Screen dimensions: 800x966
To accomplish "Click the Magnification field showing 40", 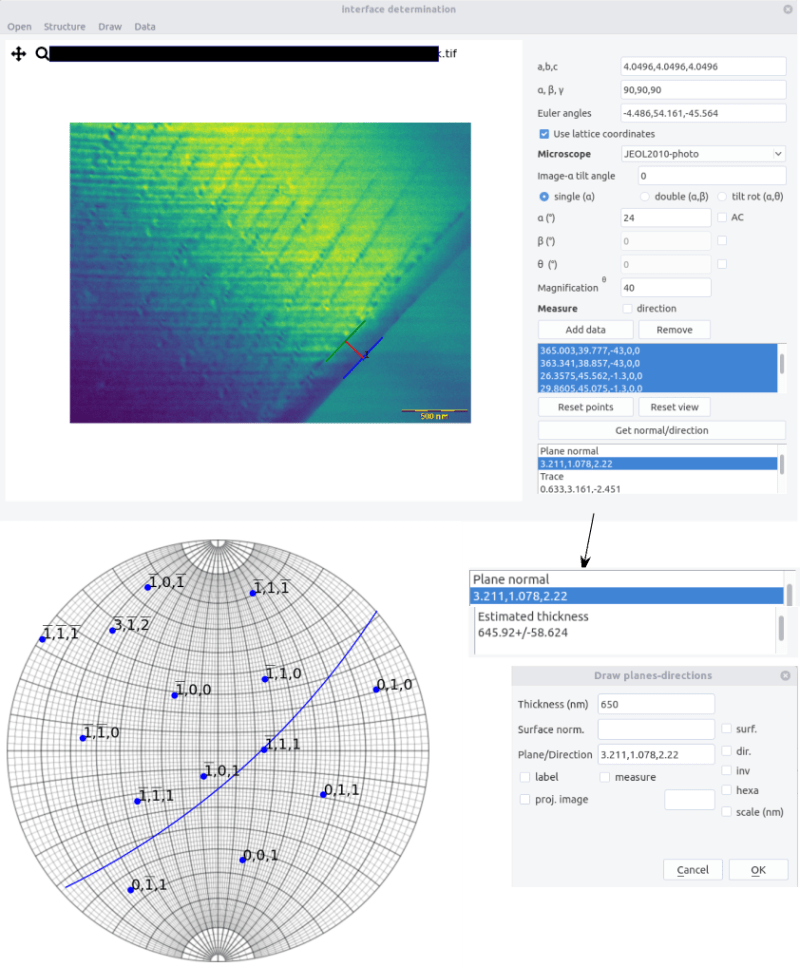I will tap(665, 288).
